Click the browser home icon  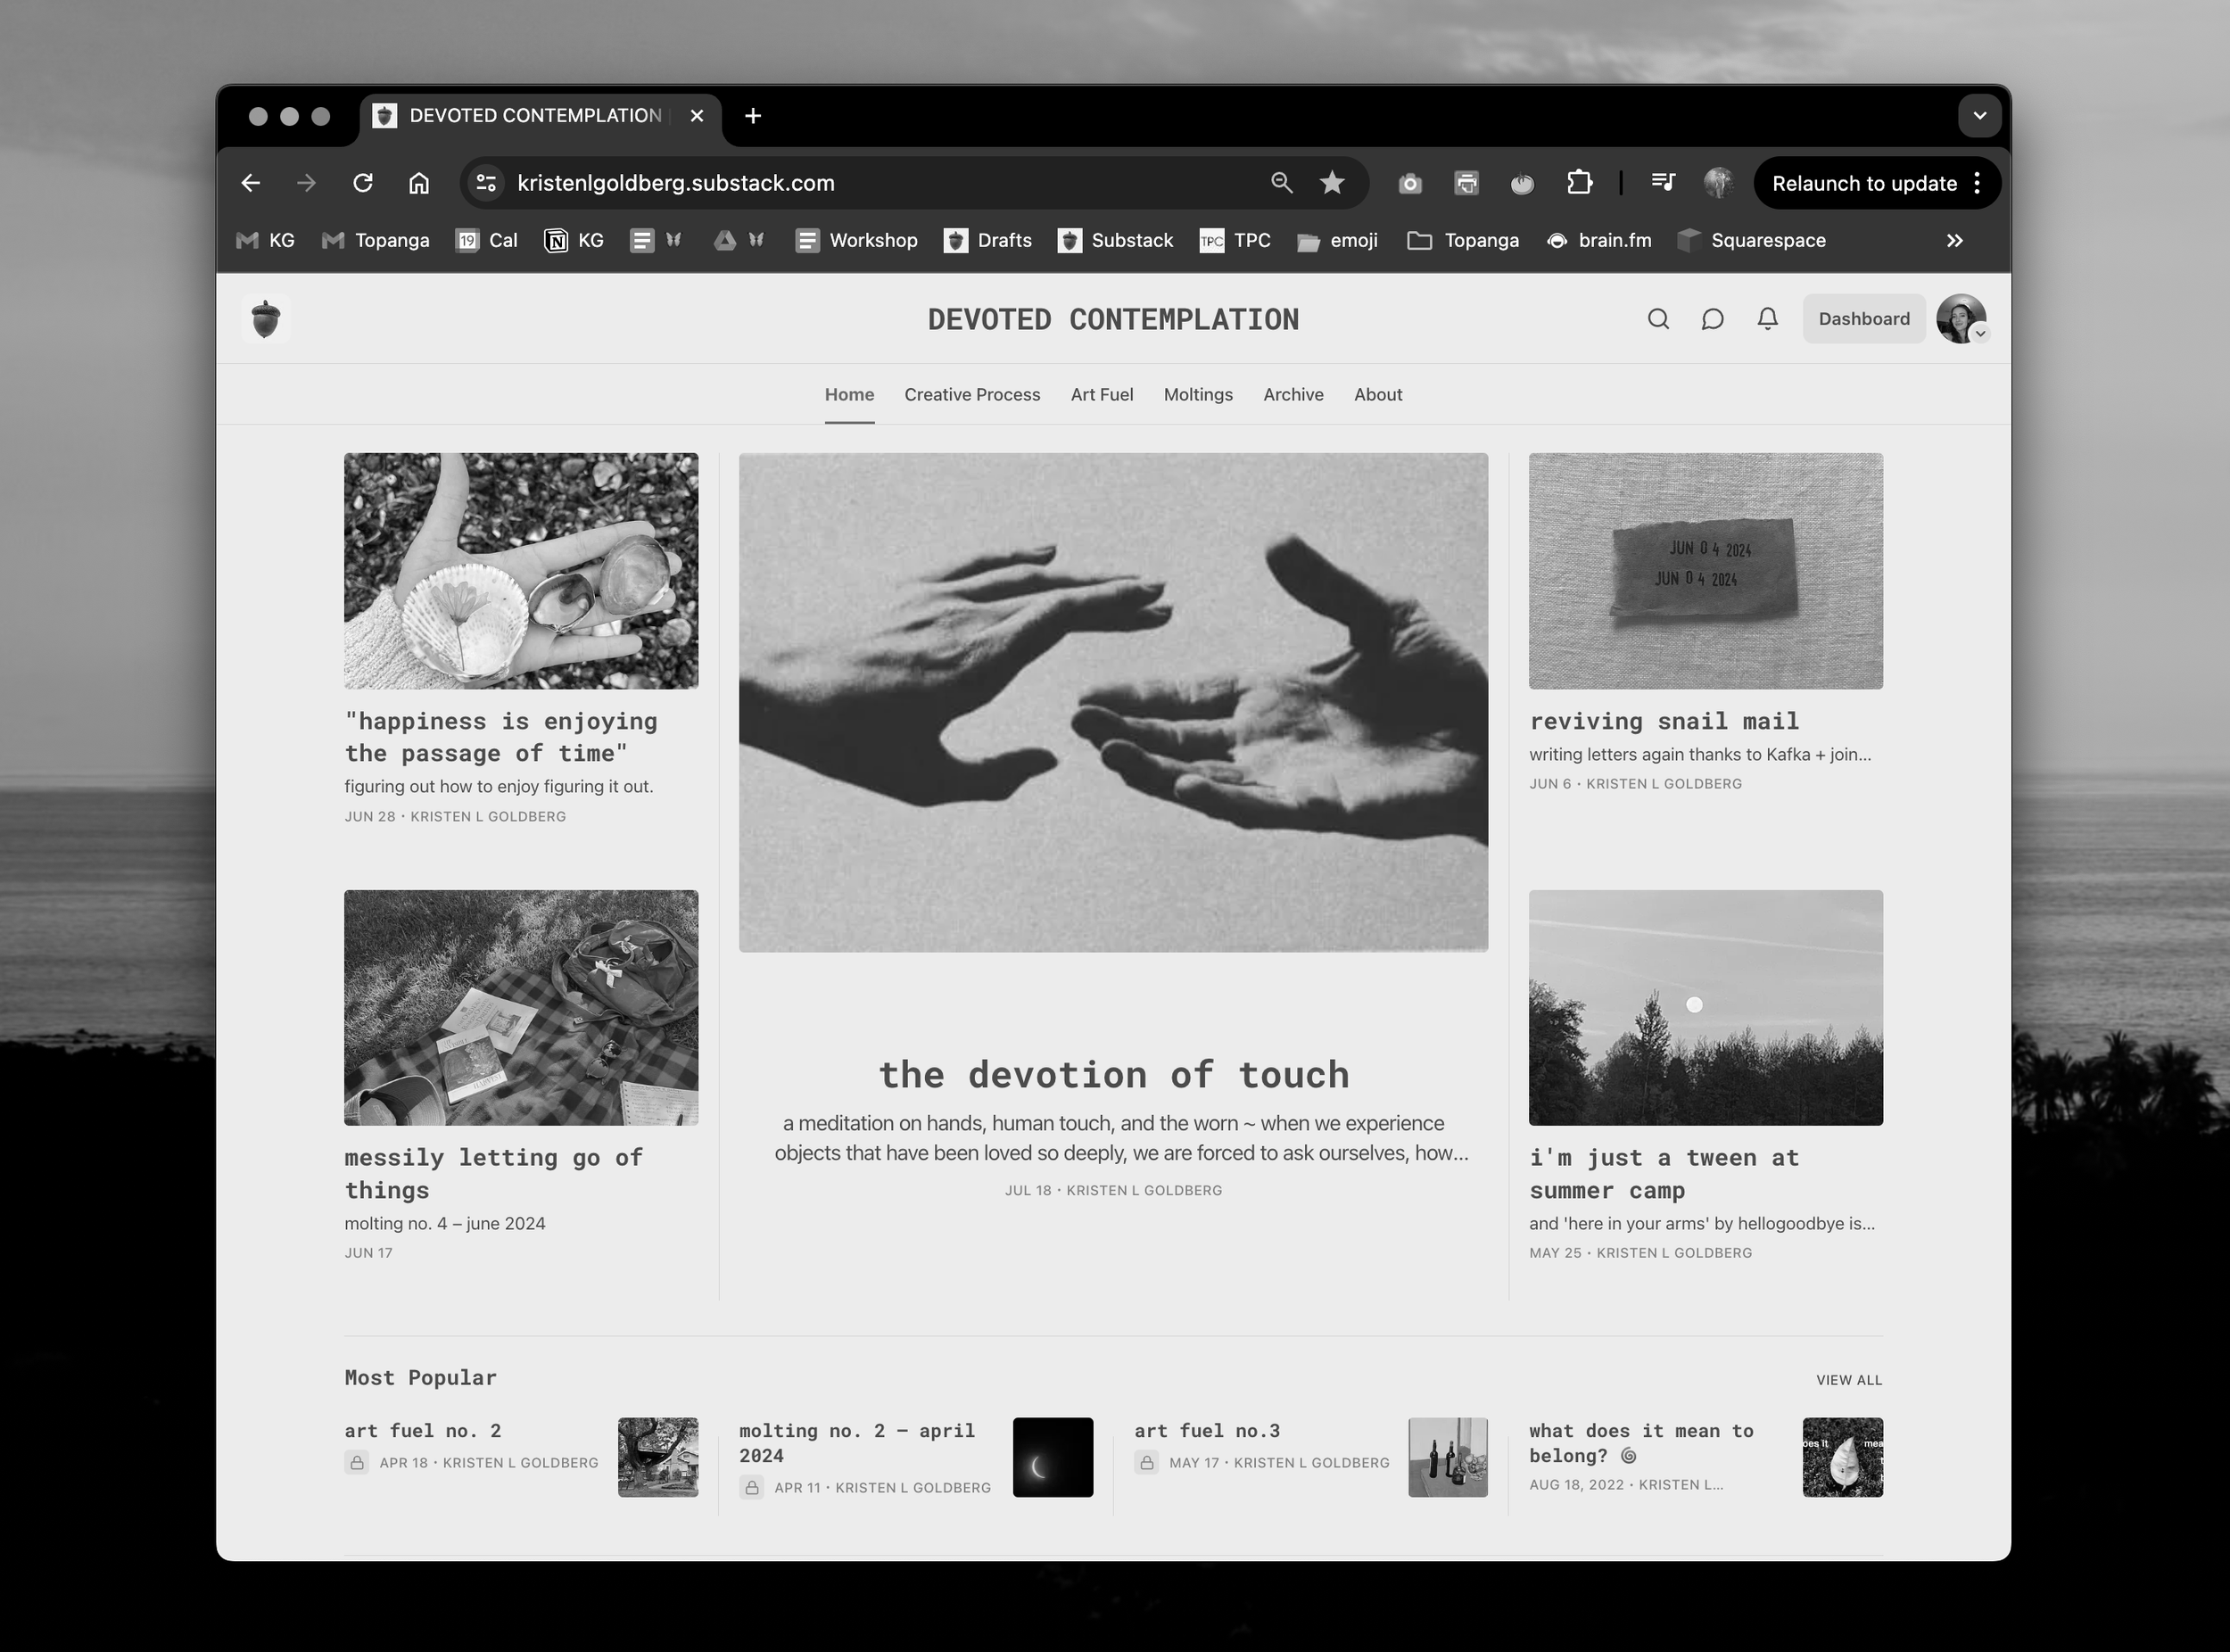[x=419, y=183]
